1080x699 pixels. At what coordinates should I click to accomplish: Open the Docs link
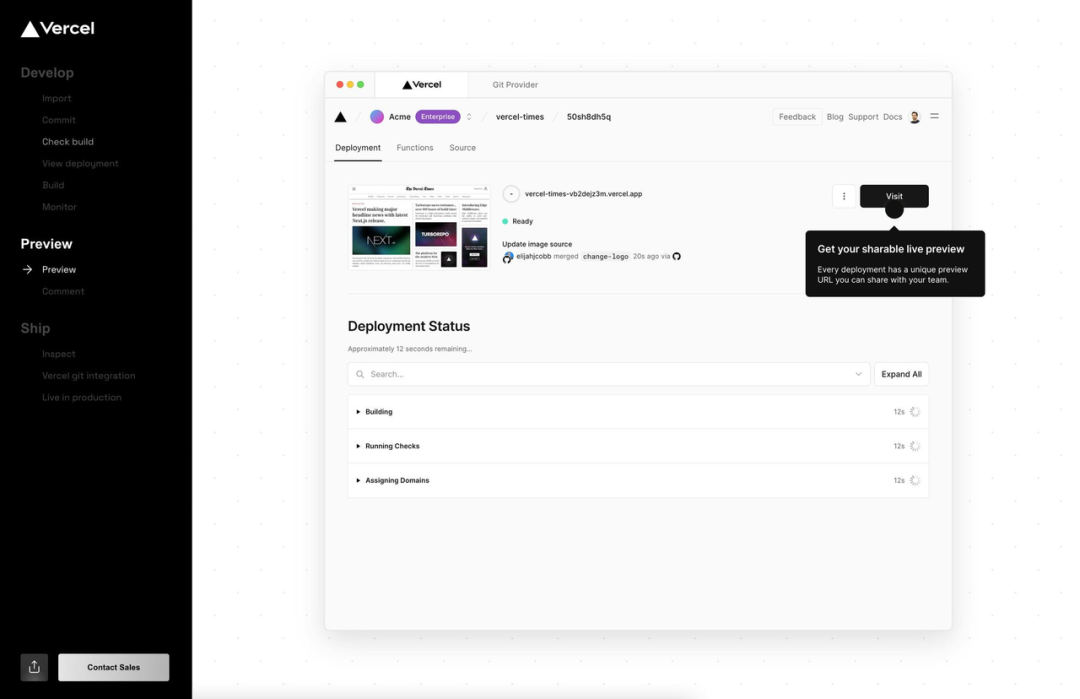point(893,117)
